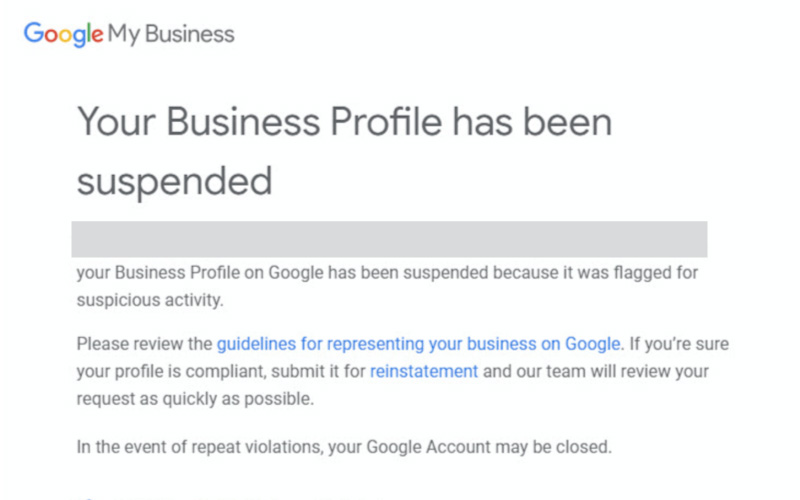Click 'your profile is compliant, submit it for' text
This screenshot has height=500, width=800.
pyautogui.click(x=221, y=371)
